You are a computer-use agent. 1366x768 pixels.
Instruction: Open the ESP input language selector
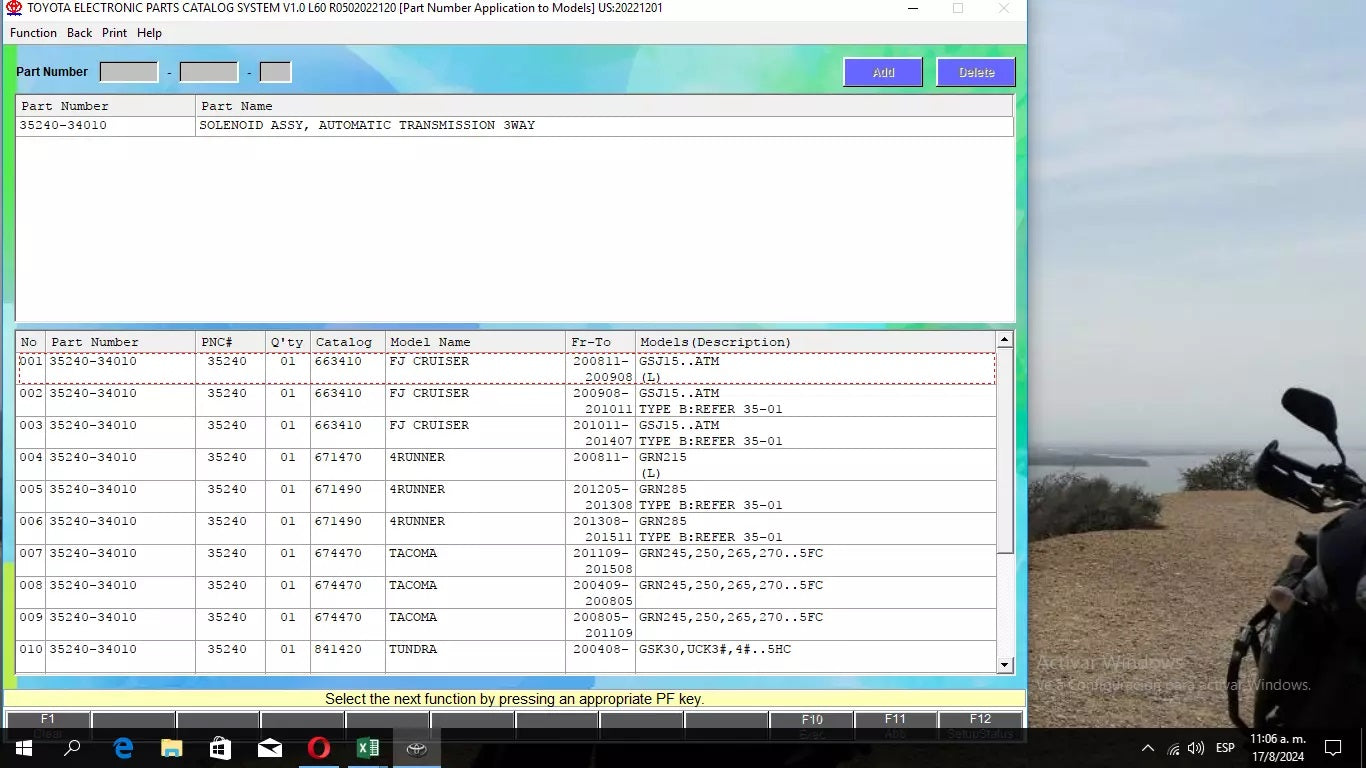coord(1225,748)
